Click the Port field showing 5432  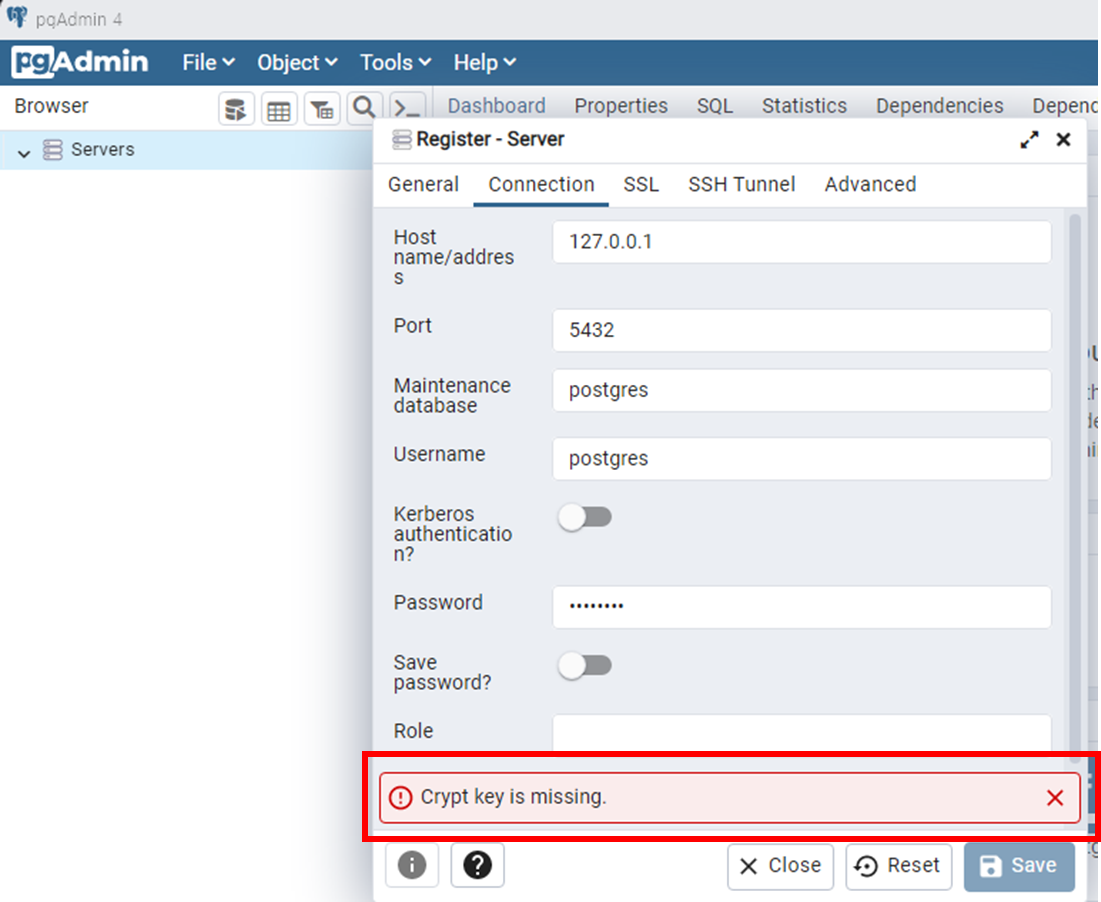[802, 331]
